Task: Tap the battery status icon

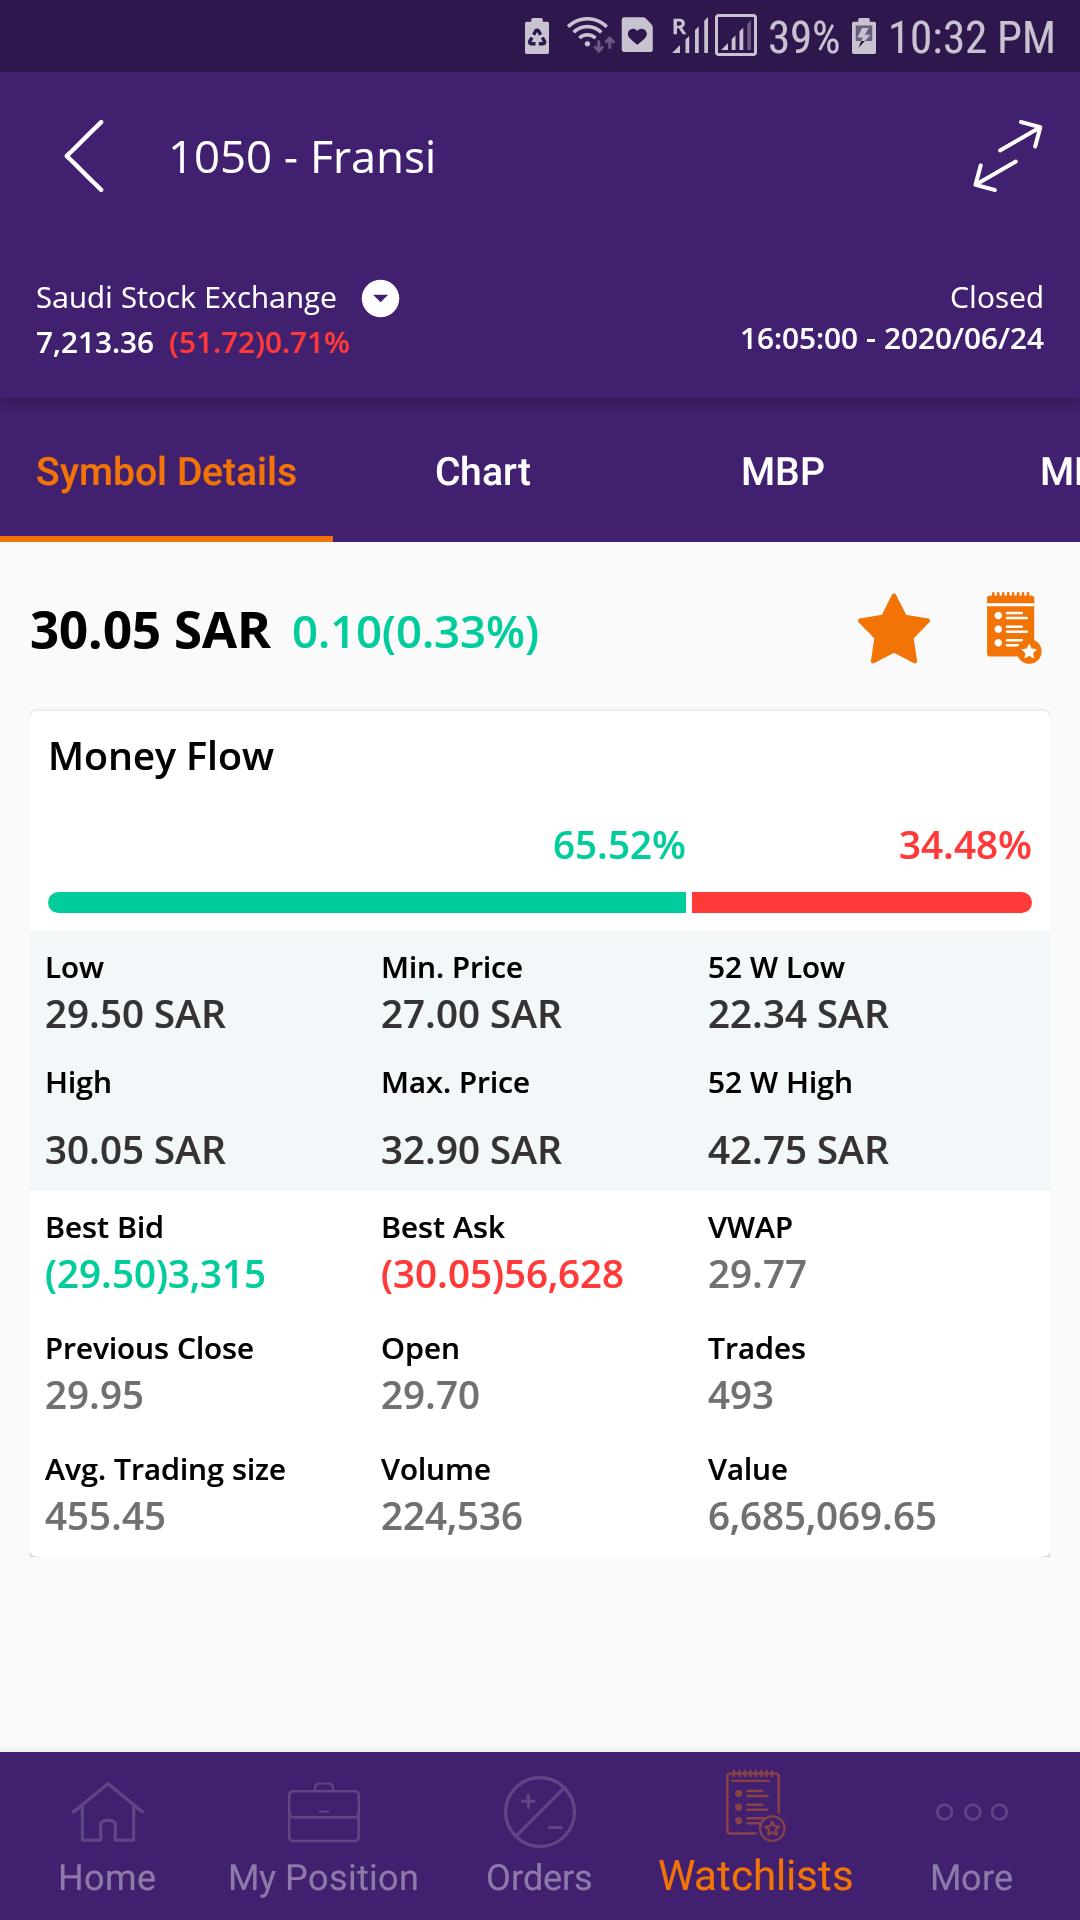Action: tap(863, 37)
